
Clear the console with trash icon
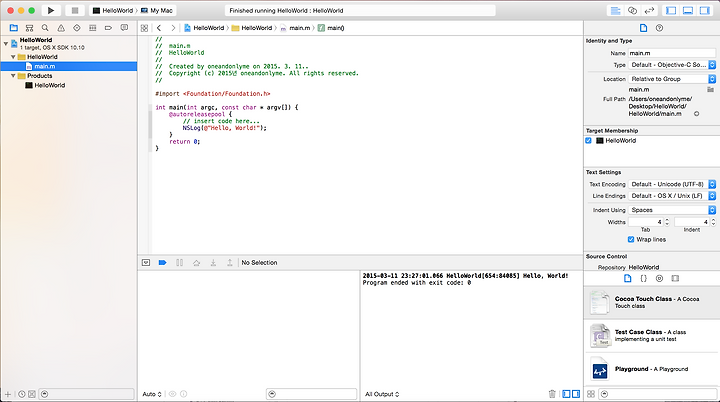click(x=552, y=394)
